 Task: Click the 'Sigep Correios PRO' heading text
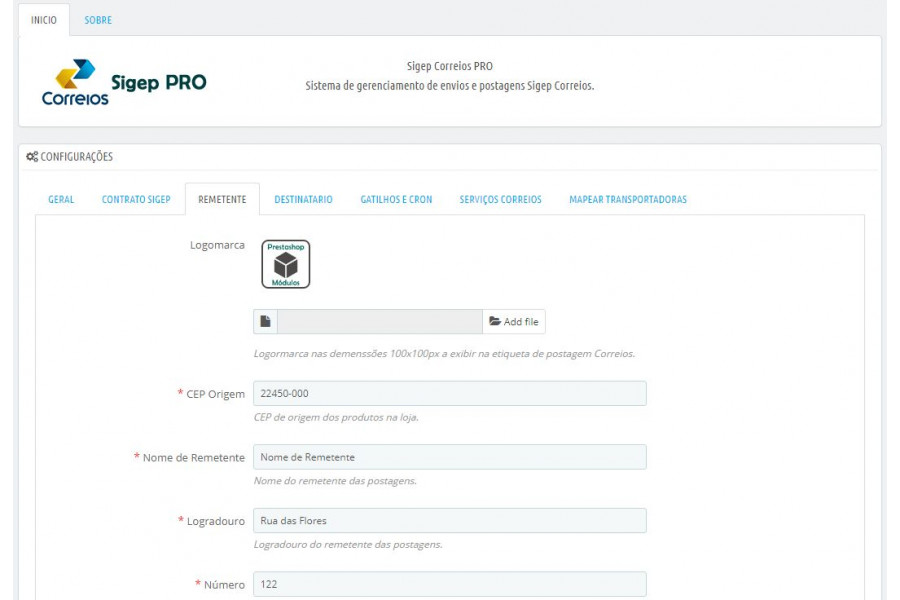point(450,66)
